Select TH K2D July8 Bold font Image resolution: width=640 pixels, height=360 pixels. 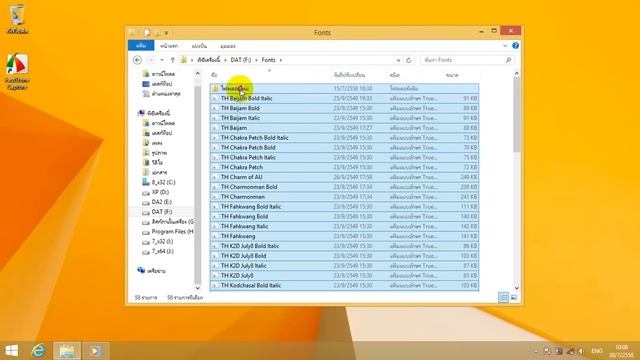(x=344, y=256)
